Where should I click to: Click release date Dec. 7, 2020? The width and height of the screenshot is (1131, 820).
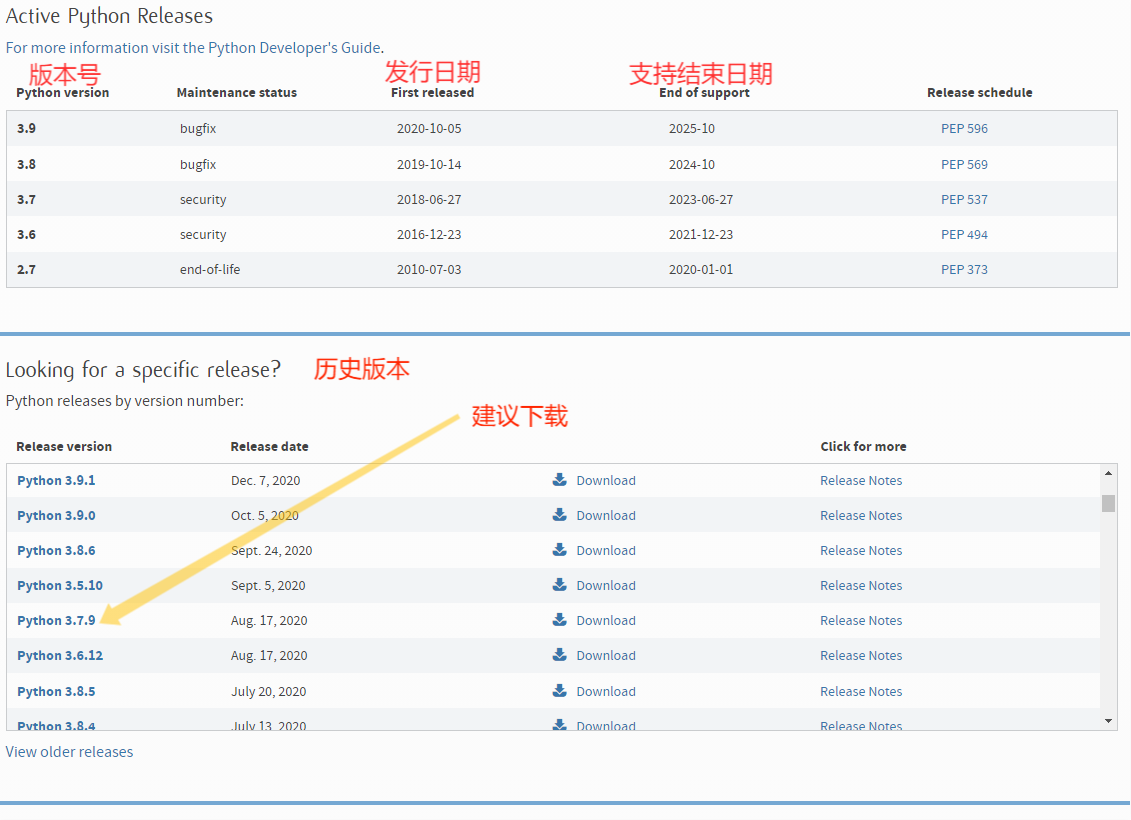[265, 480]
